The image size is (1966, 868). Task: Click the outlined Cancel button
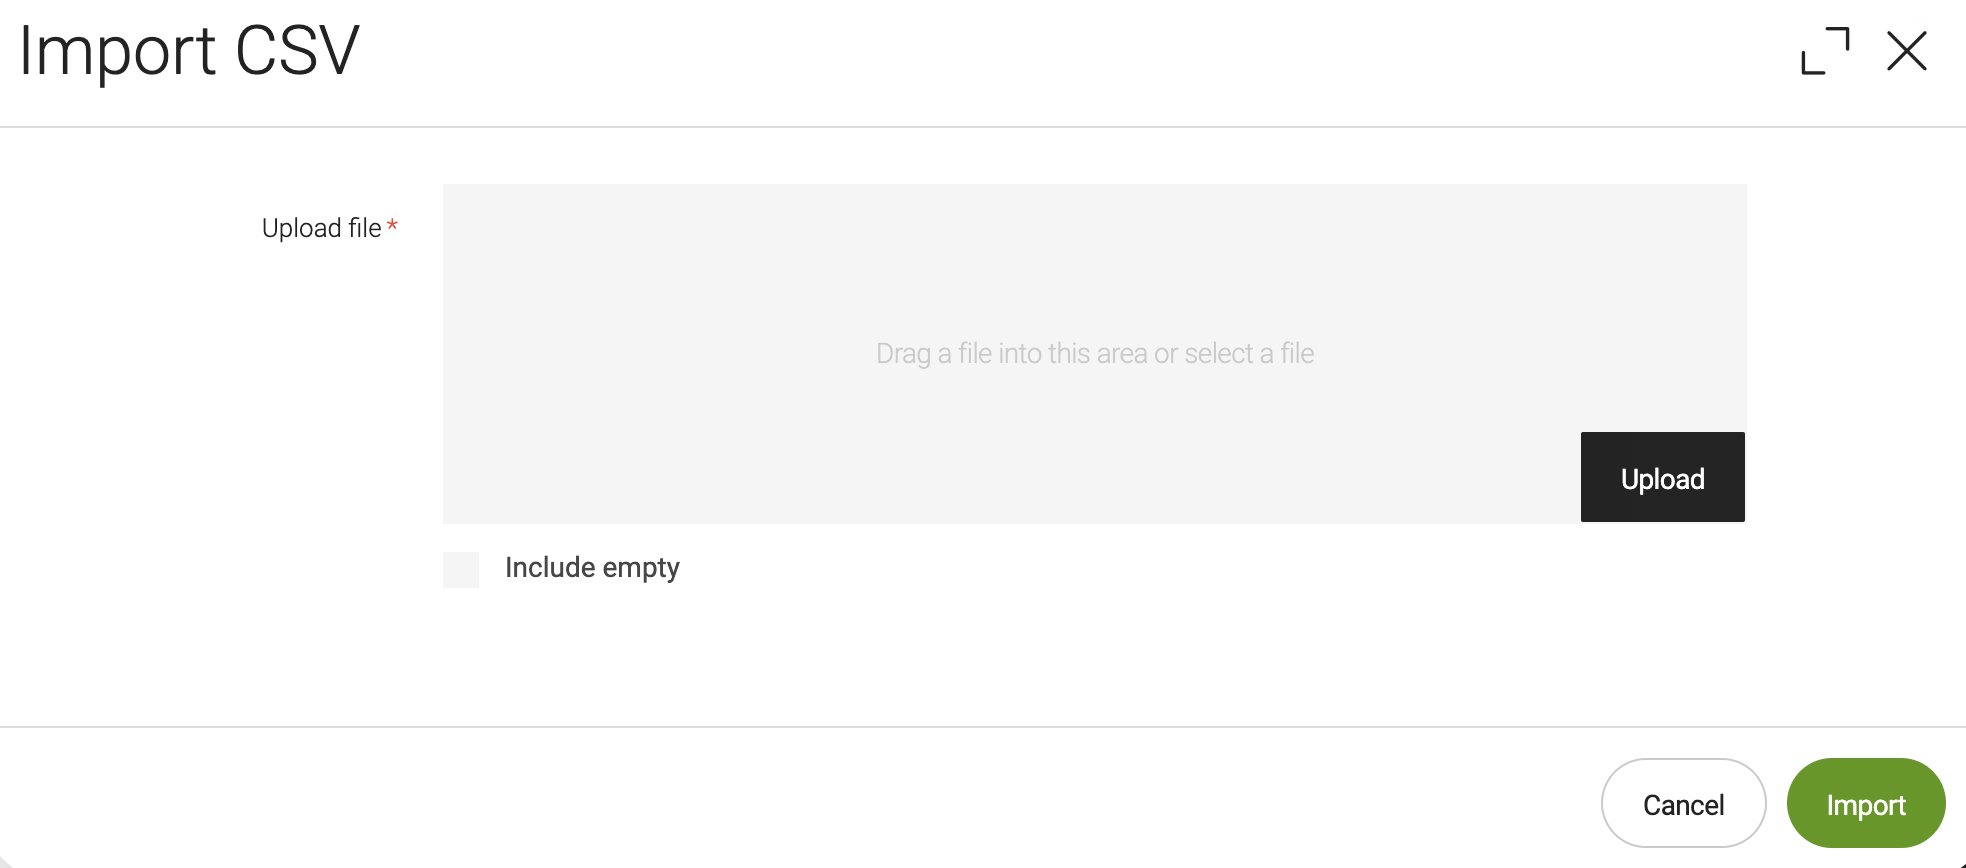coord(1683,804)
